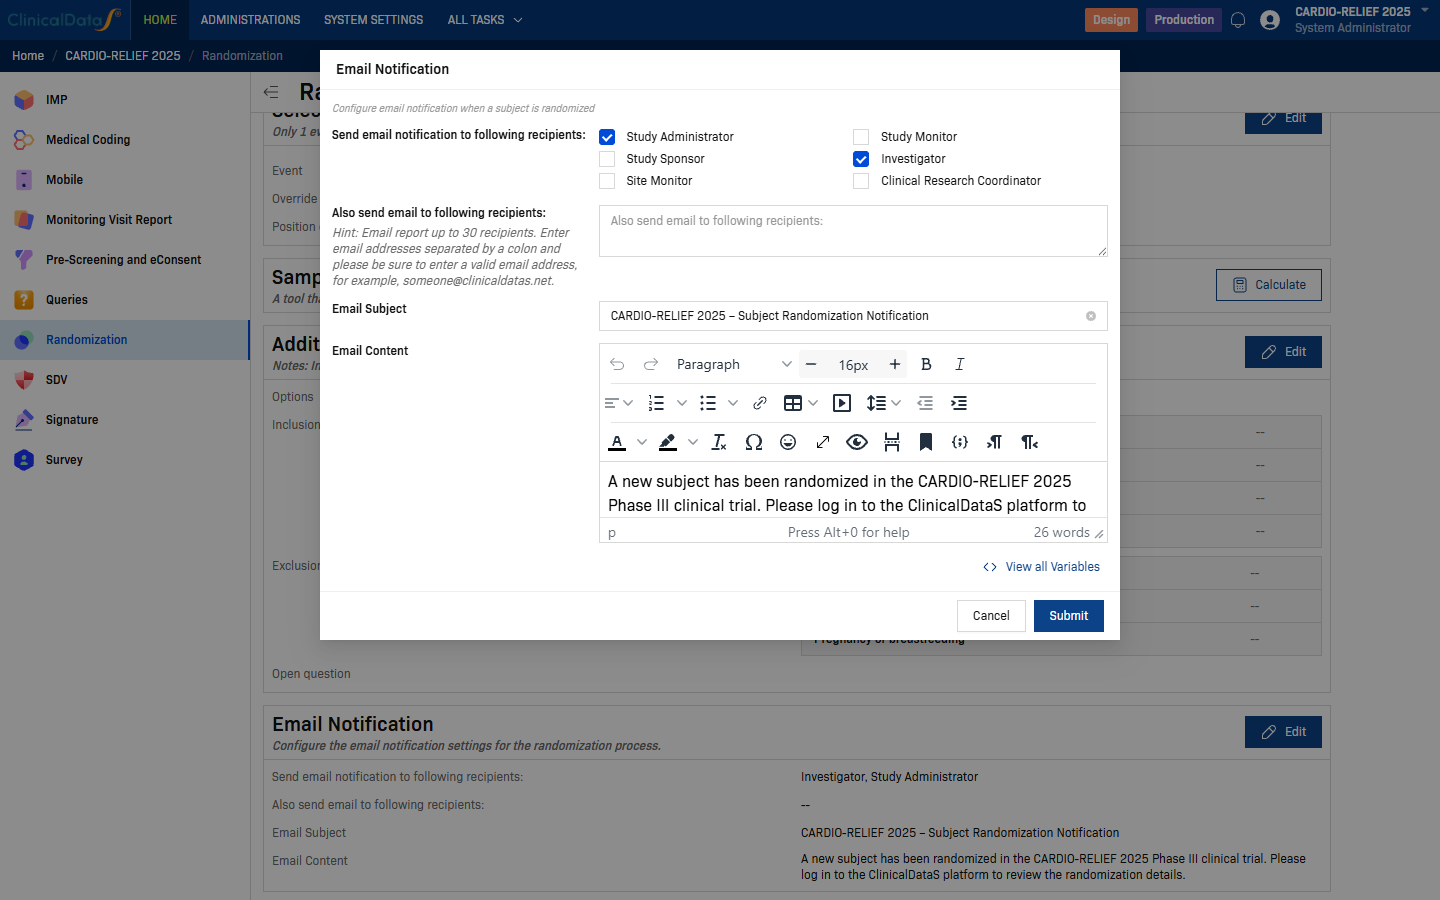This screenshot has width=1440, height=900.
Task: Apply highlight background color
Action: [x=668, y=442]
